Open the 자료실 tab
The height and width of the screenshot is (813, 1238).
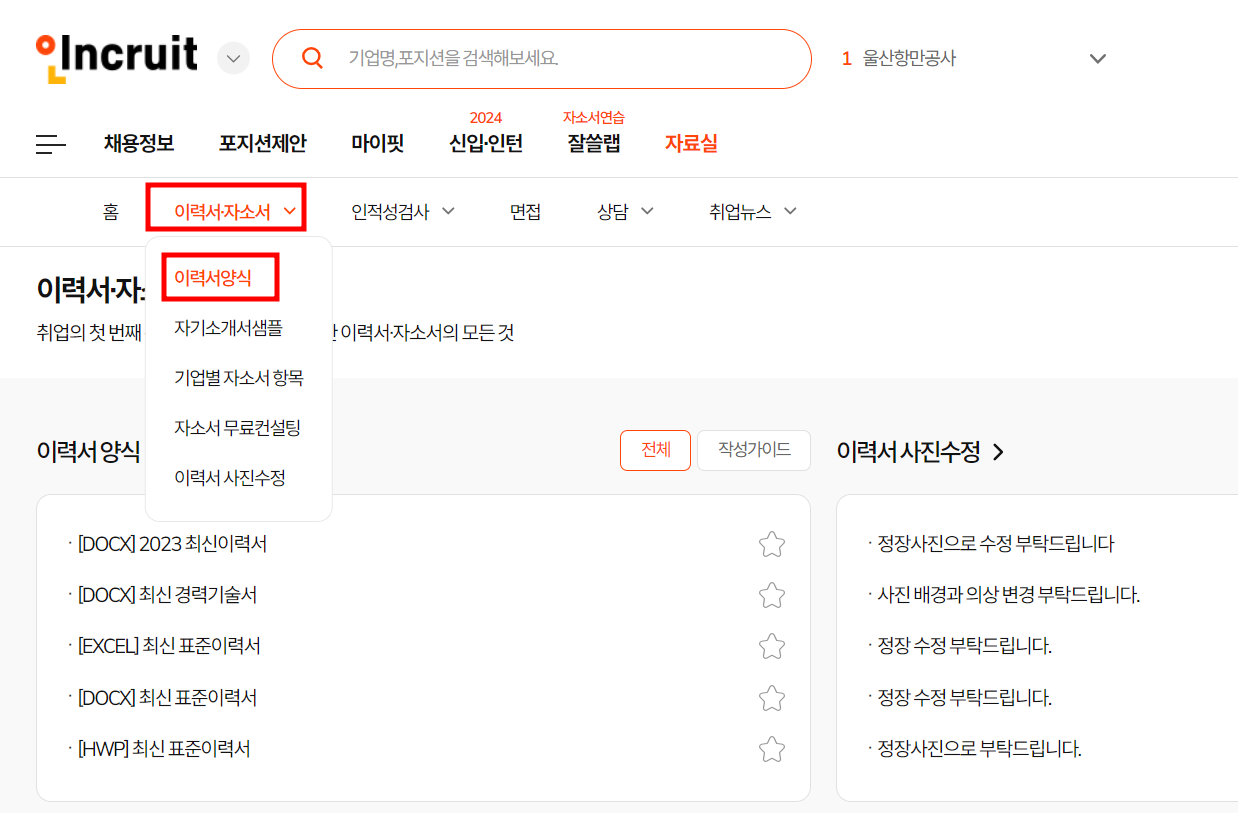tap(690, 143)
